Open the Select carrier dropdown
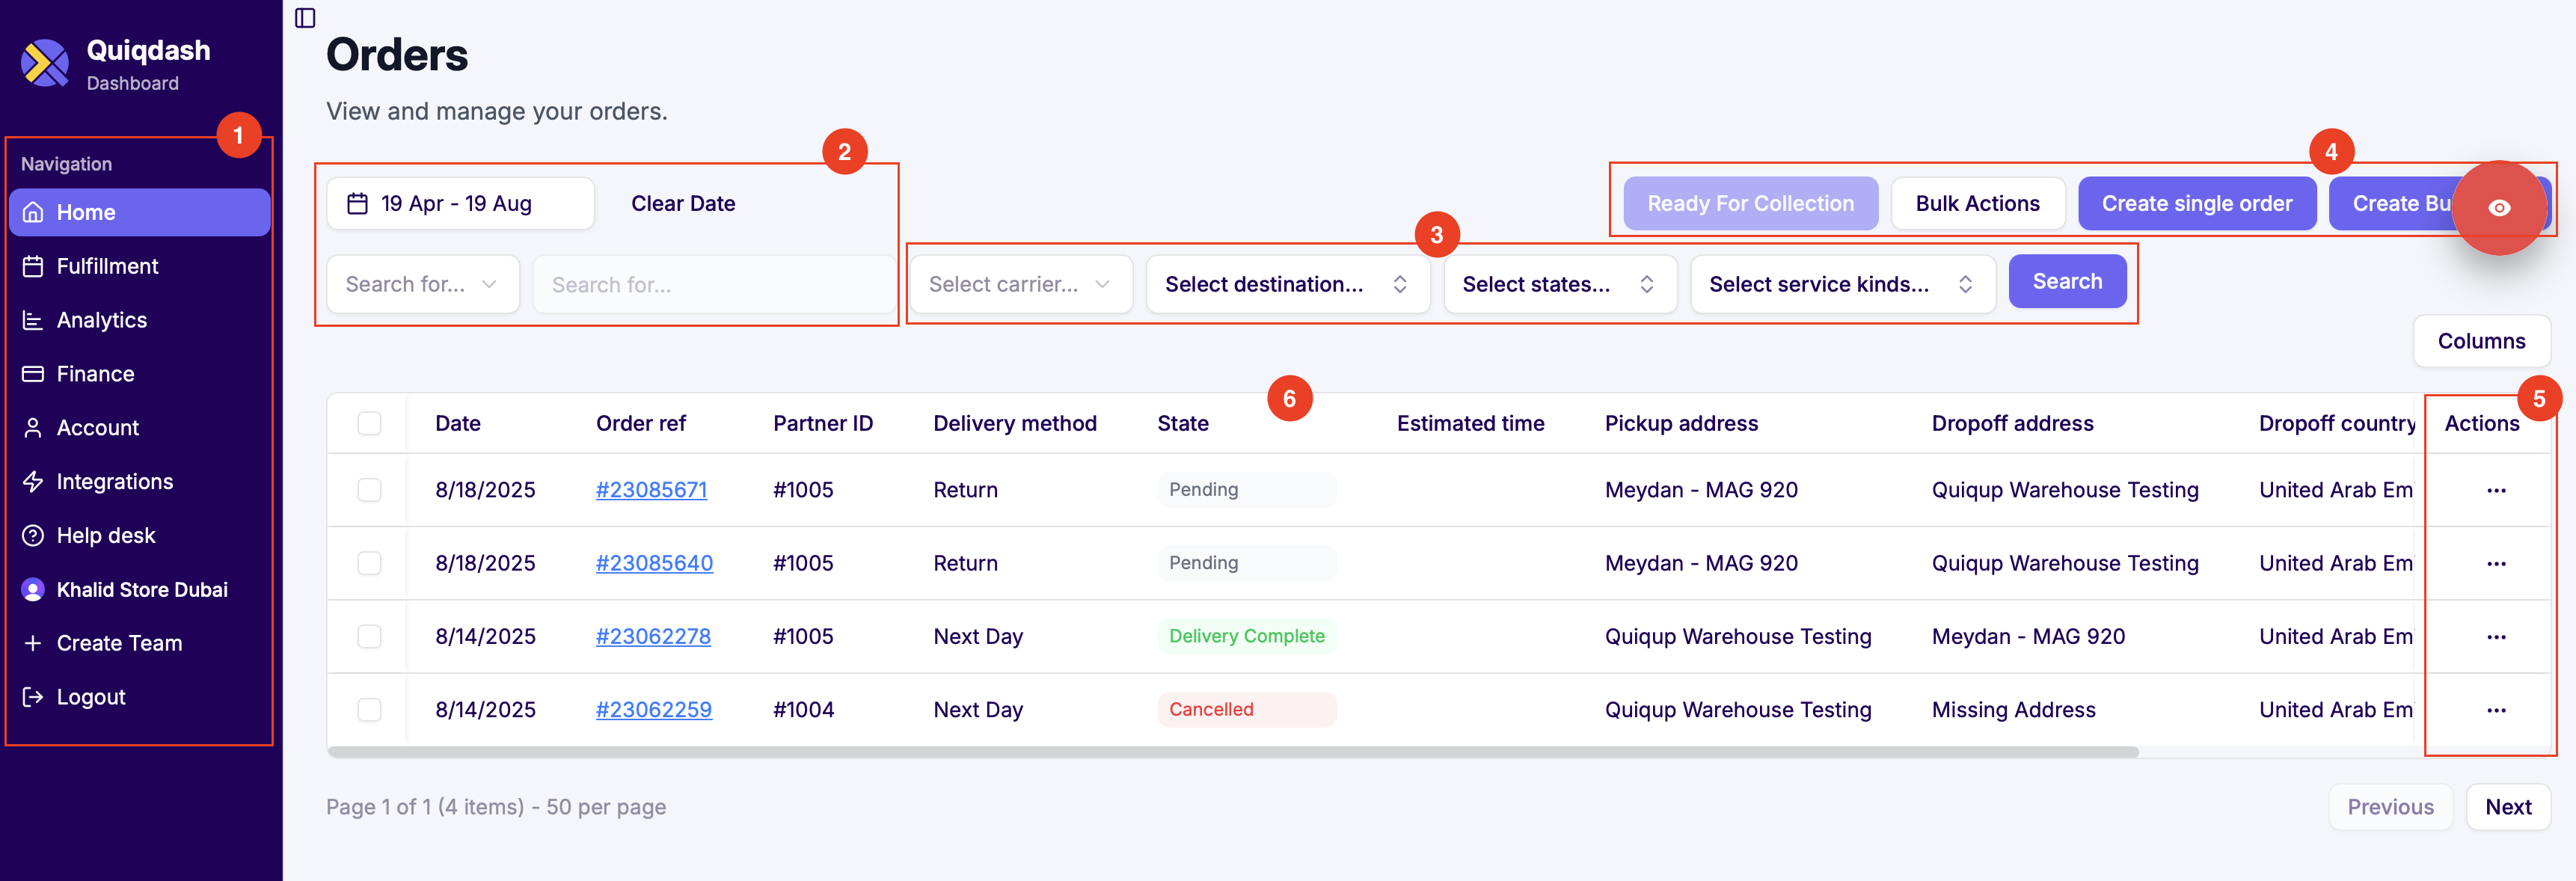 coord(1019,284)
